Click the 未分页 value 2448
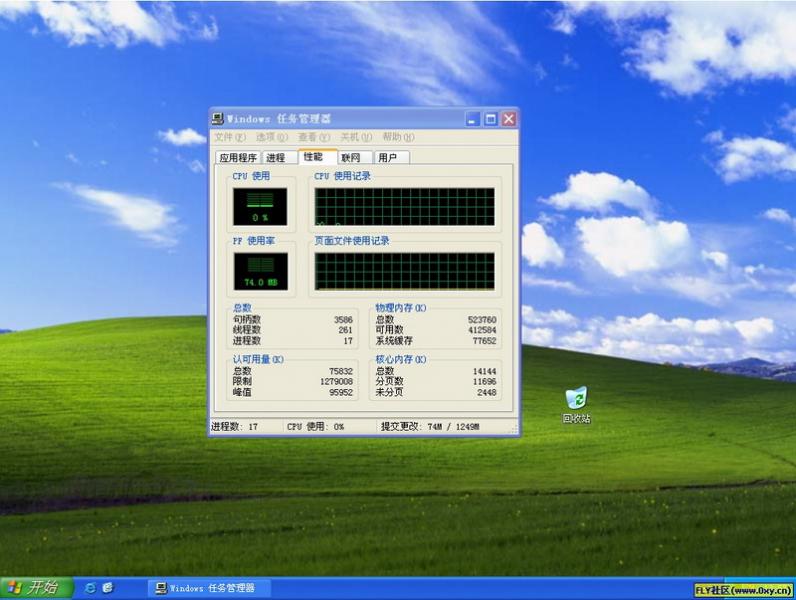796x600 pixels. pyautogui.click(x=487, y=392)
